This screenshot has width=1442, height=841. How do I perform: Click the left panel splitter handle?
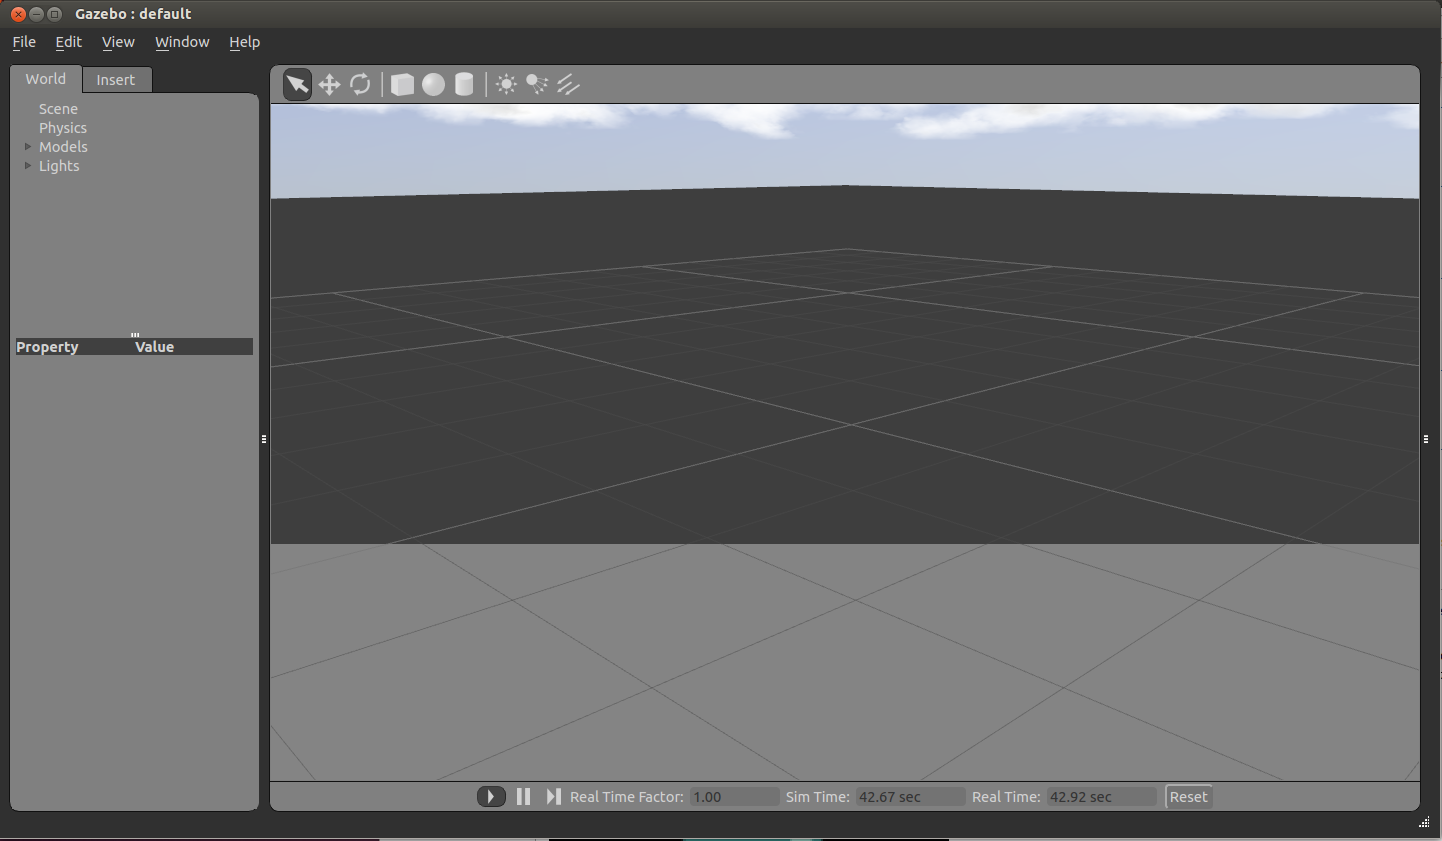(x=264, y=439)
